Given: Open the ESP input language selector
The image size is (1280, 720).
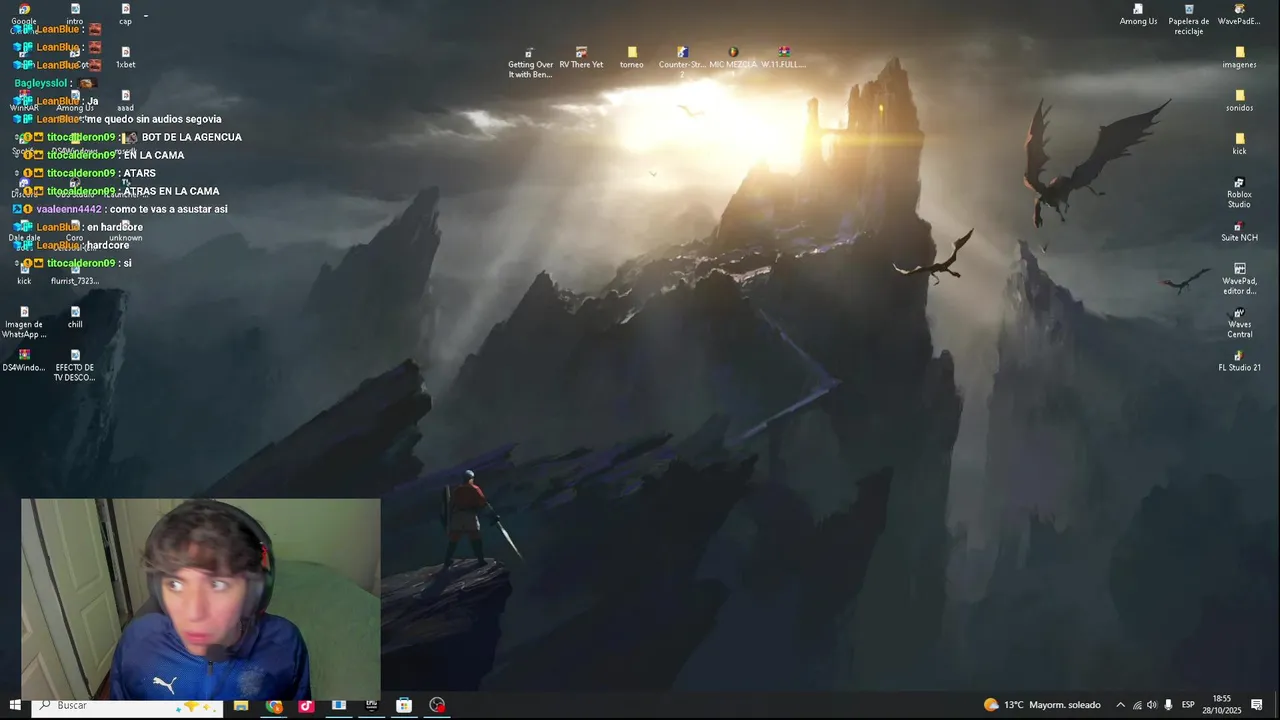Looking at the screenshot, I should click(x=1188, y=705).
